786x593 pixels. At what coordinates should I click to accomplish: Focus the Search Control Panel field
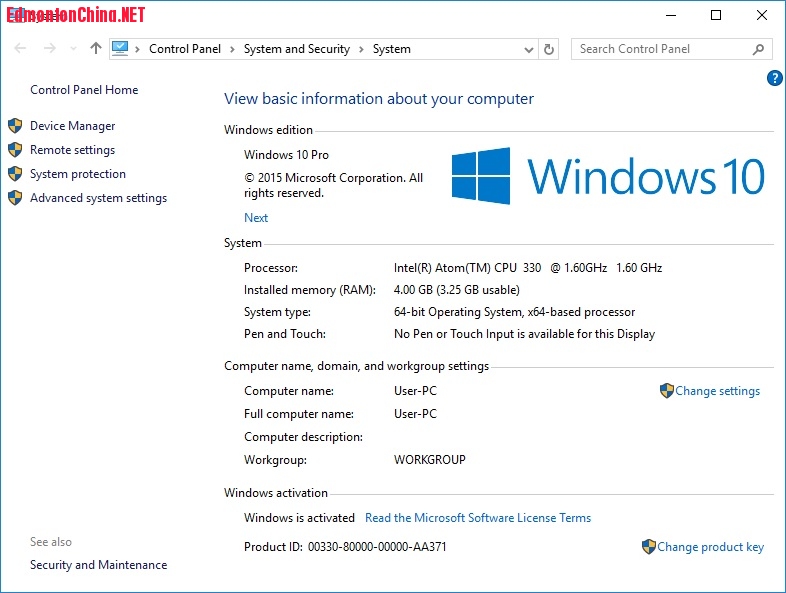click(x=660, y=49)
